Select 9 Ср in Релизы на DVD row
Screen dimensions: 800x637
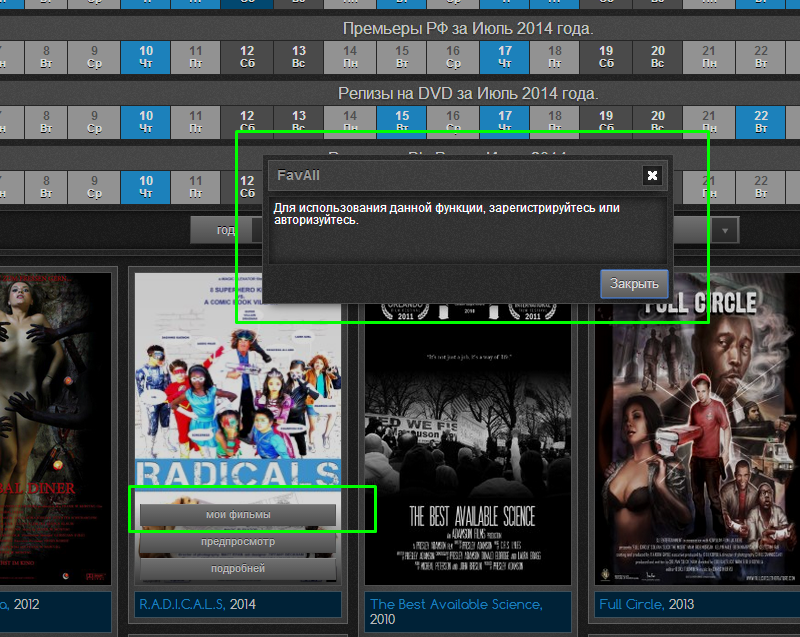(x=94, y=122)
